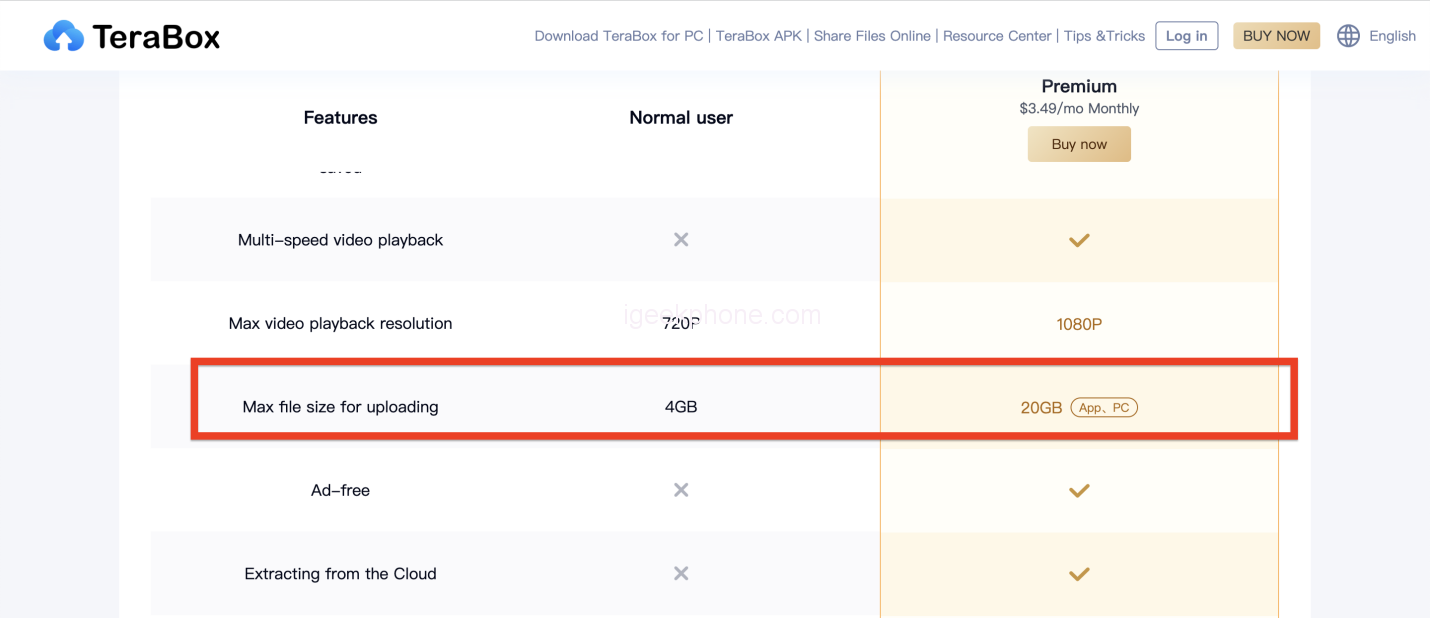Visit the Resource Center
This screenshot has height=618, width=1430.
(x=997, y=36)
